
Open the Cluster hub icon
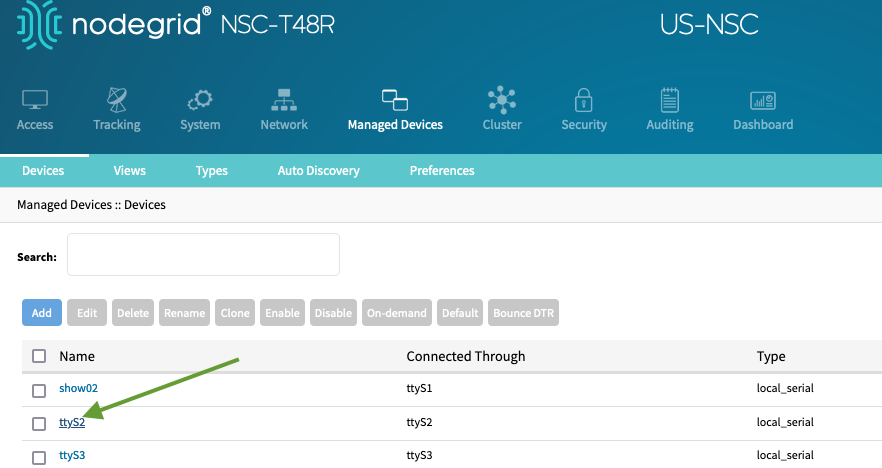pos(502,100)
